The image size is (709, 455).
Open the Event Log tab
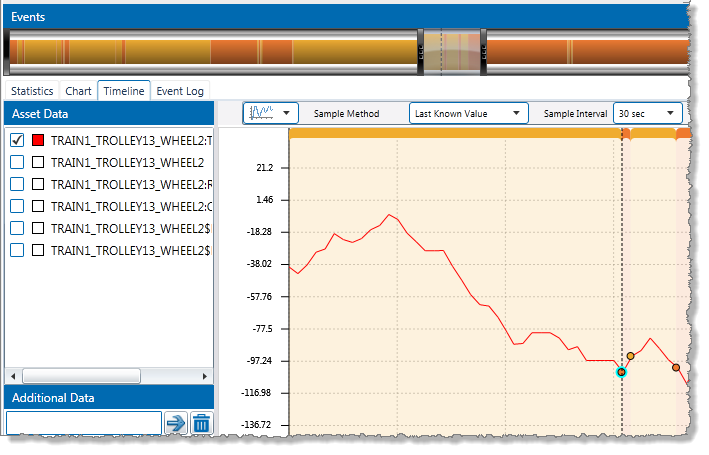[x=180, y=91]
